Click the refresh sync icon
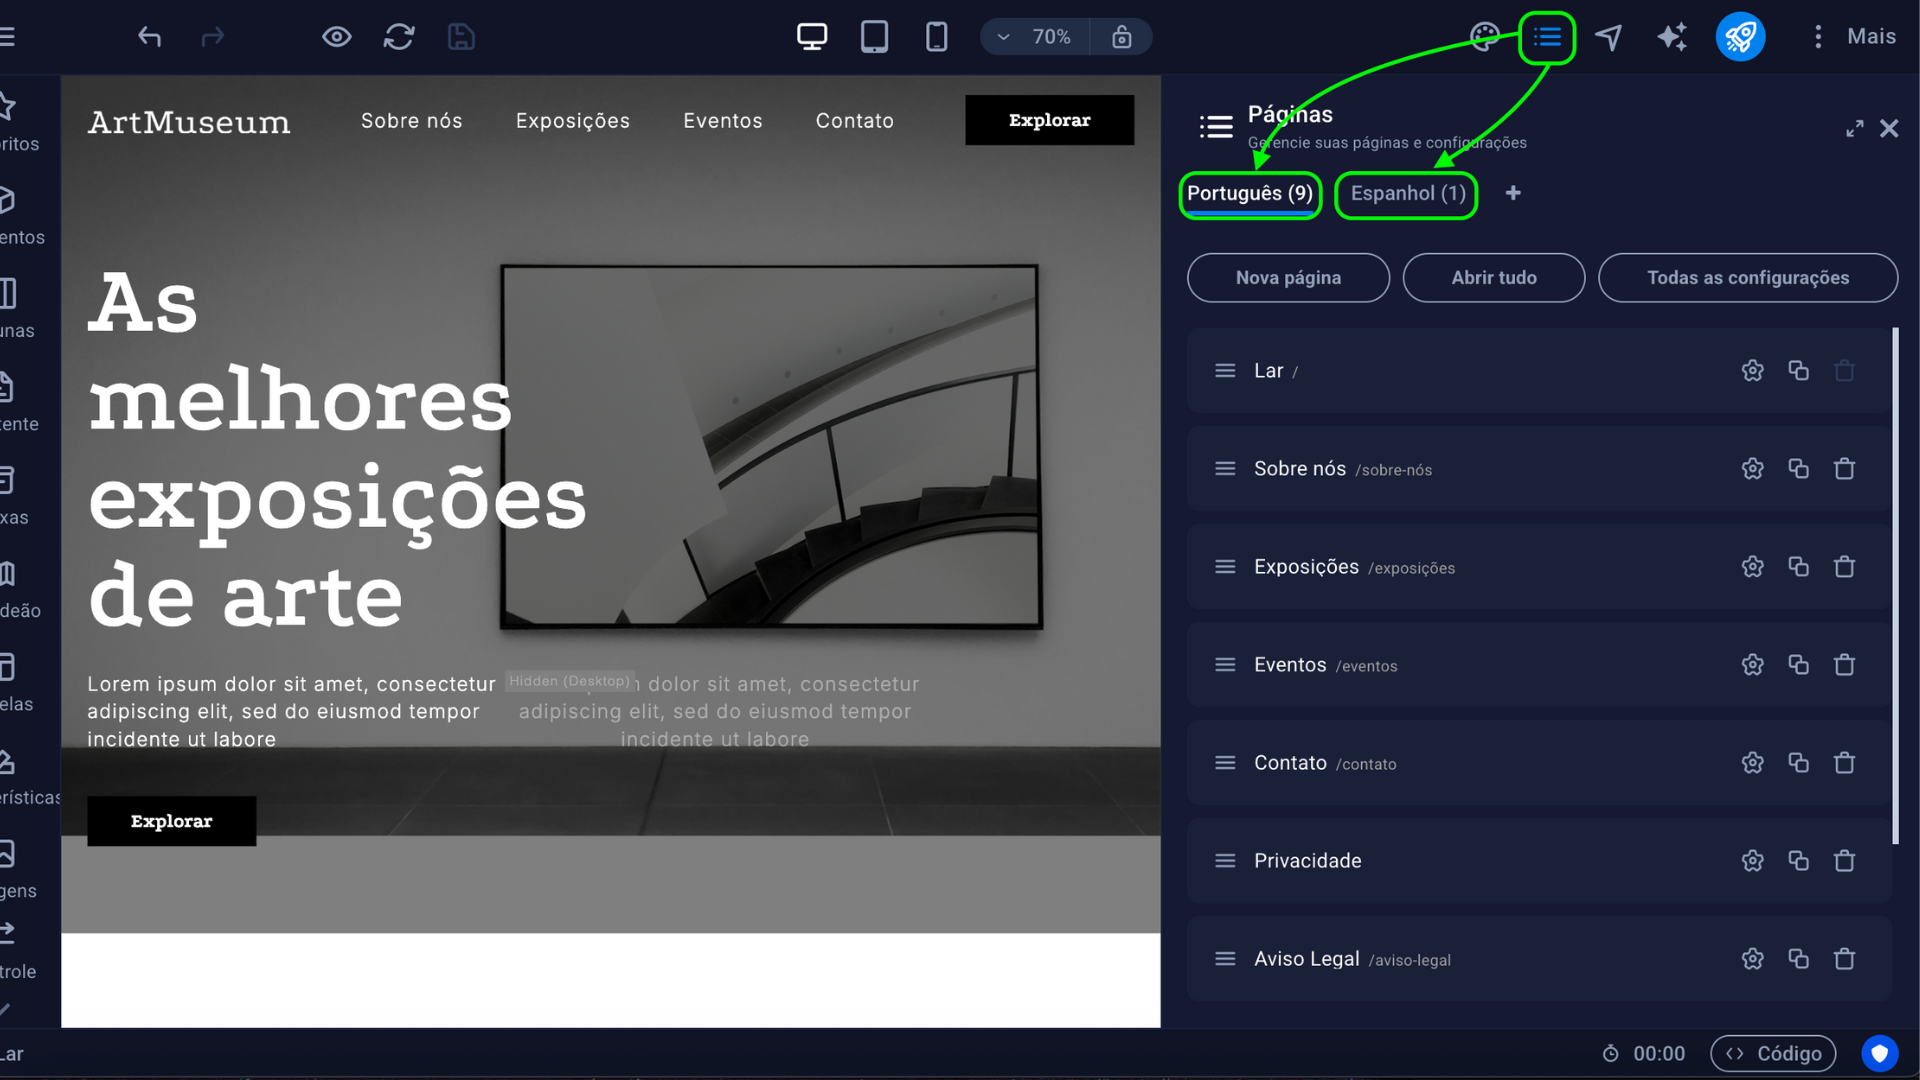1920x1080 pixels. 399,37
